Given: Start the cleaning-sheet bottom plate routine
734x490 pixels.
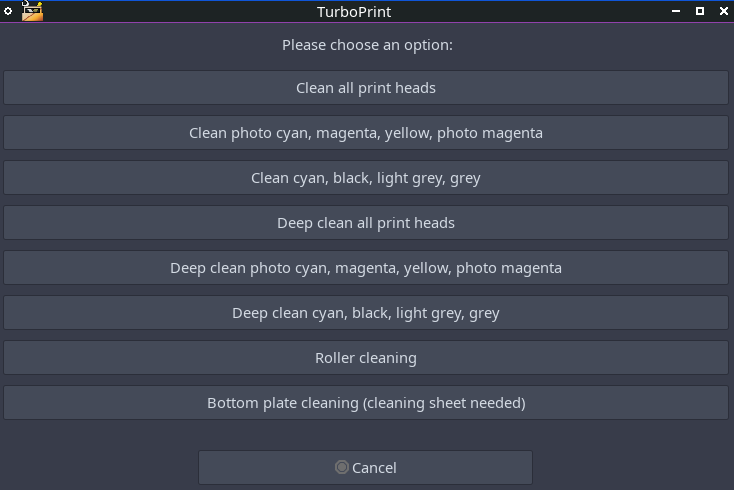Looking at the screenshot, I should (366, 403).
